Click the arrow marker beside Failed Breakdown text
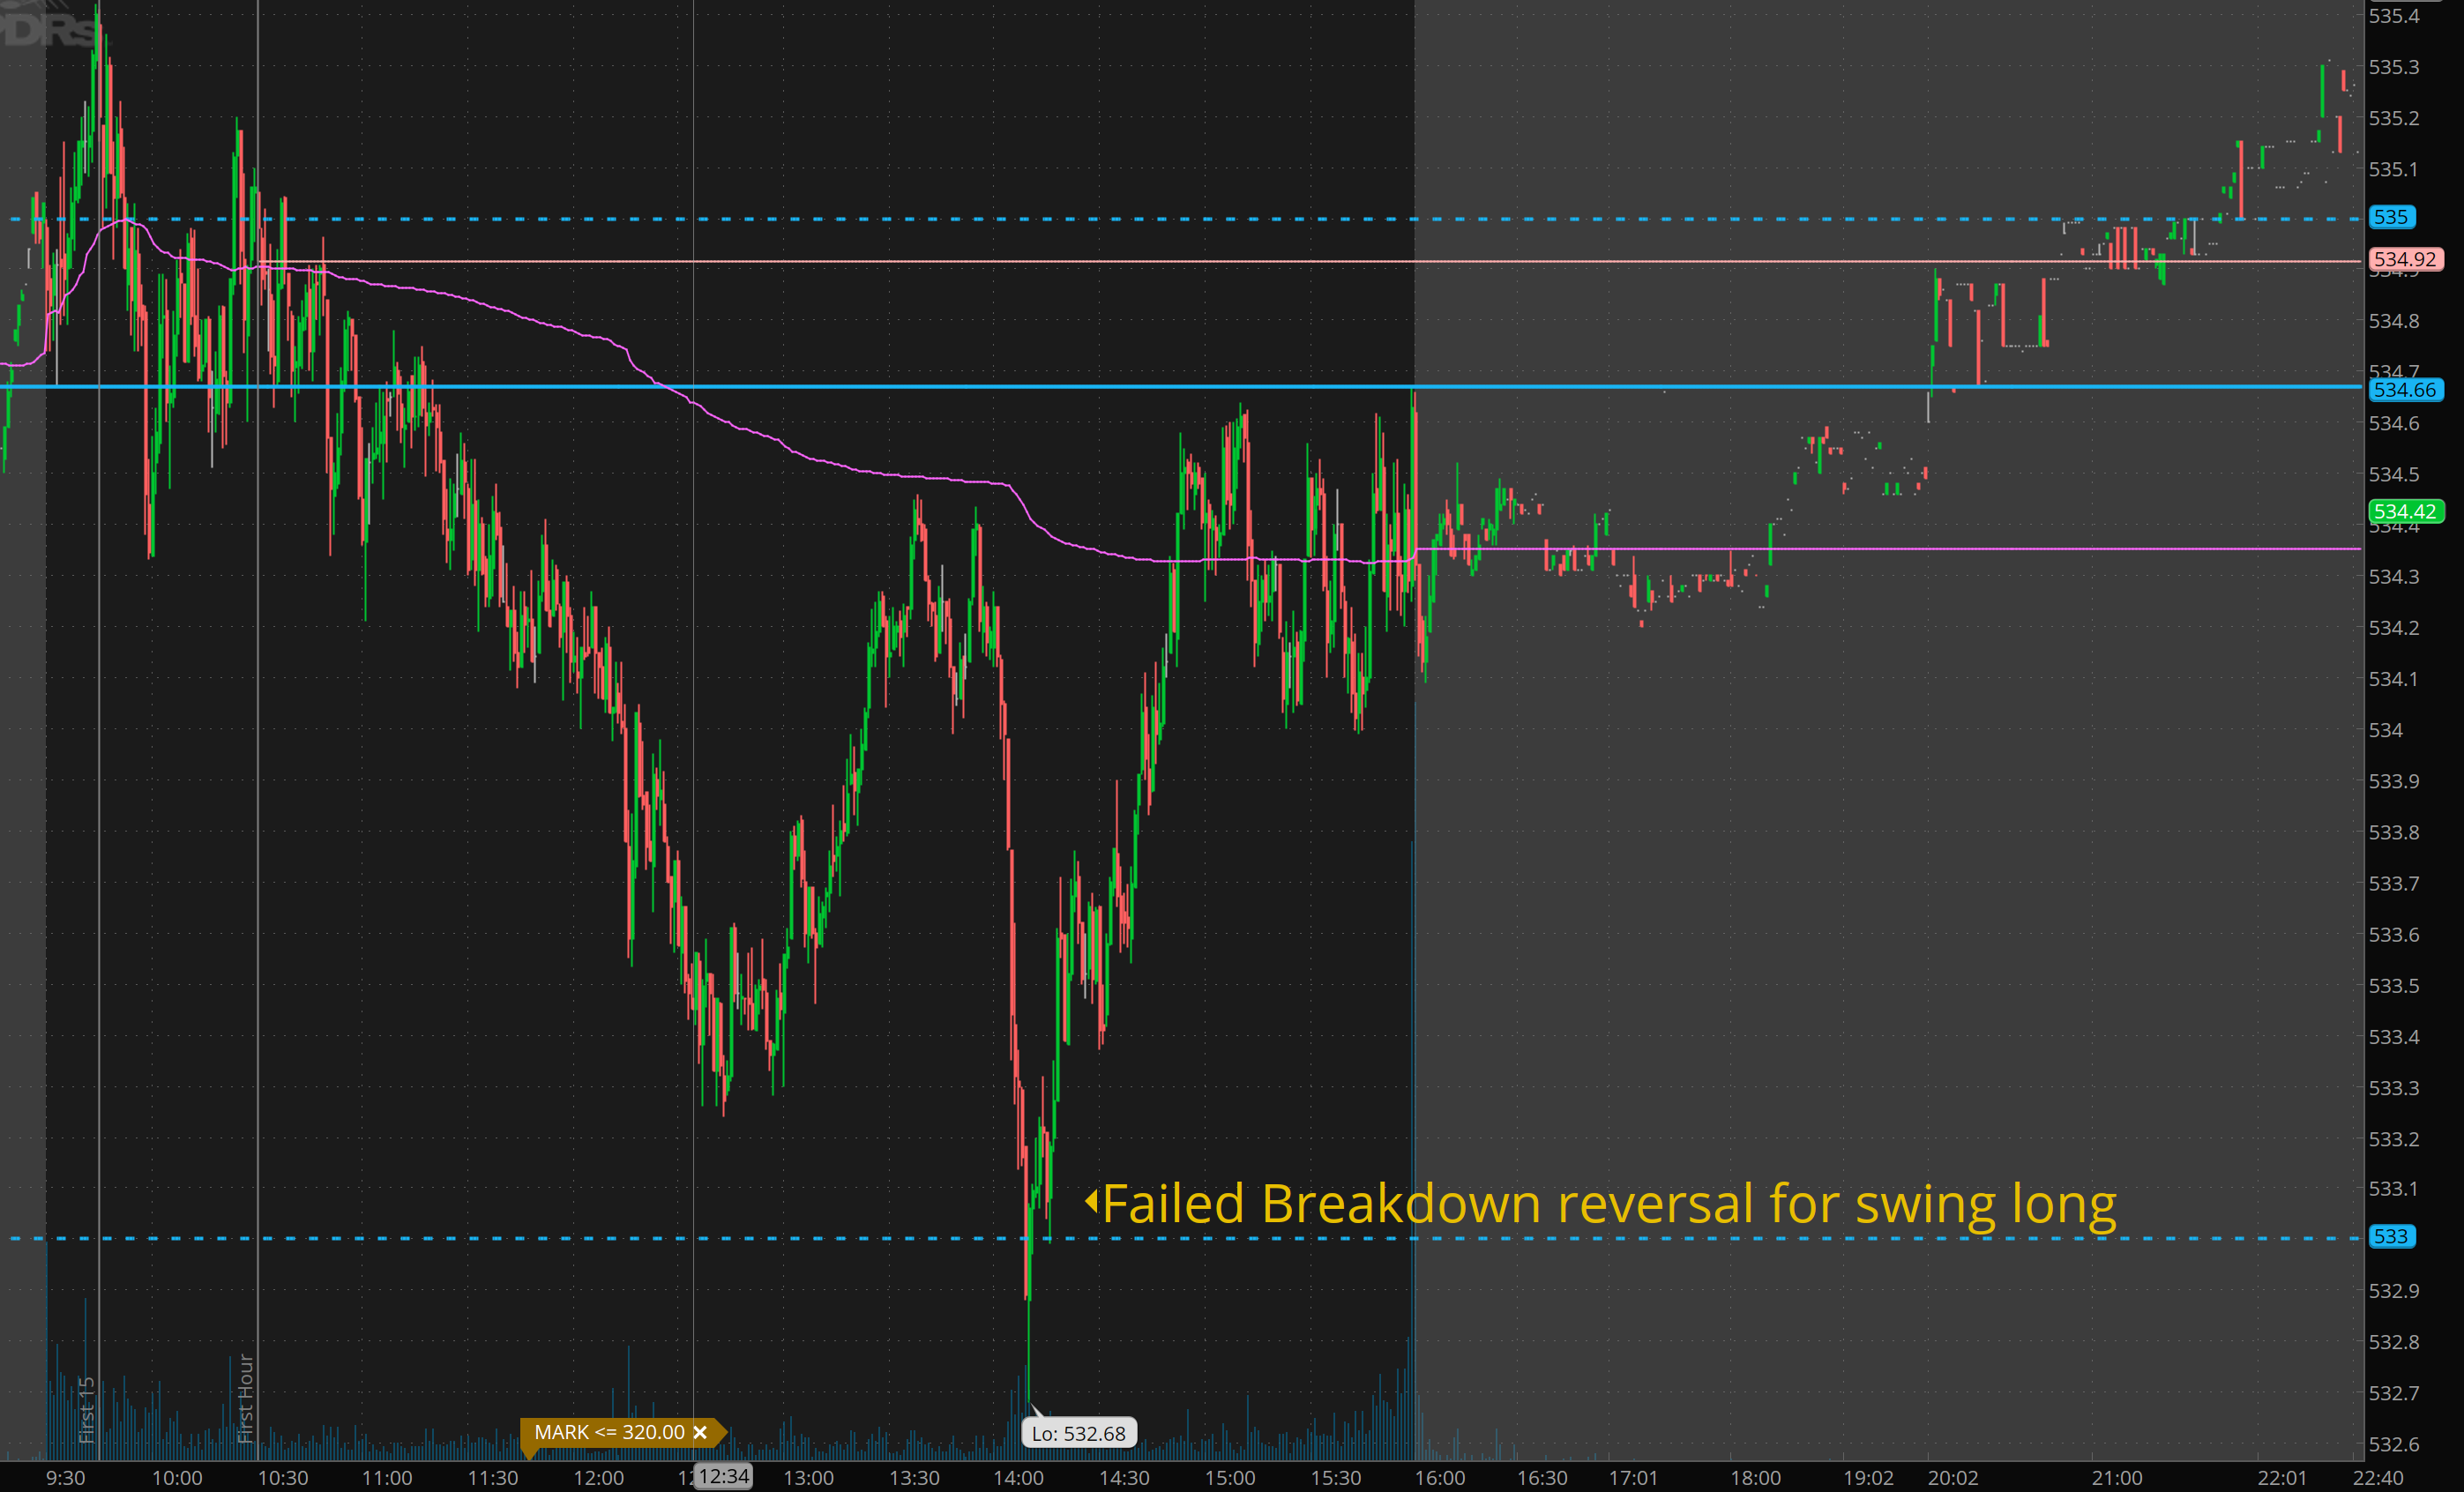This screenshot has width=2464, height=1492. tap(1091, 1200)
